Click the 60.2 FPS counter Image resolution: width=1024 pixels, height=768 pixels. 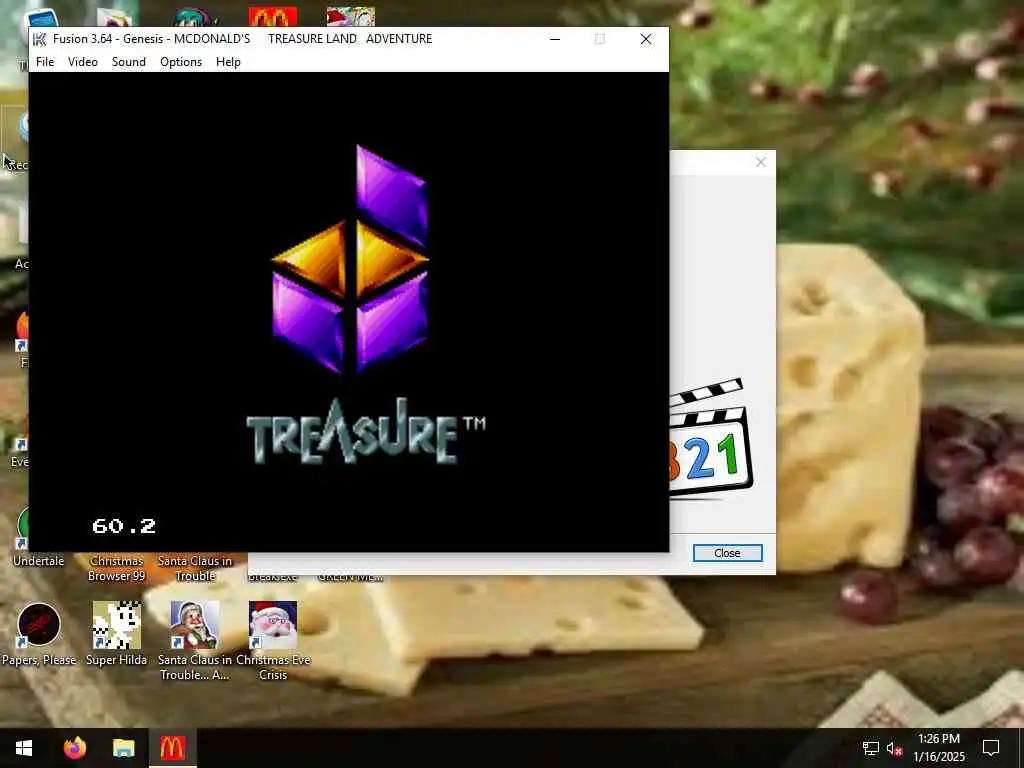click(124, 526)
